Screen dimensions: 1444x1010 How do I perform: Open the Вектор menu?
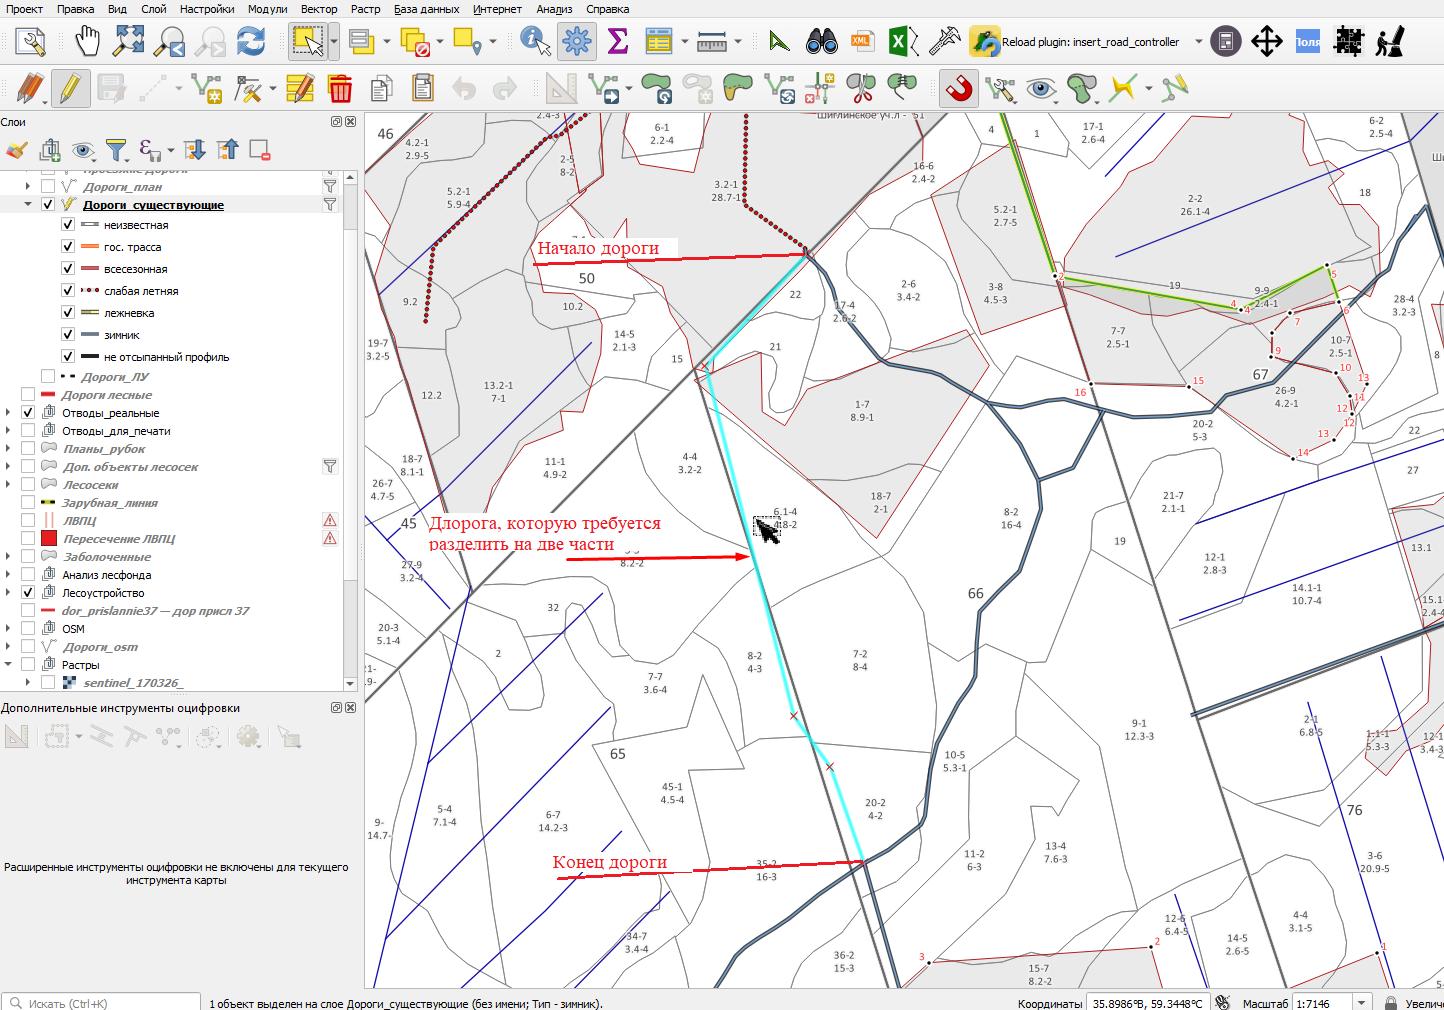click(x=319, y=9)
